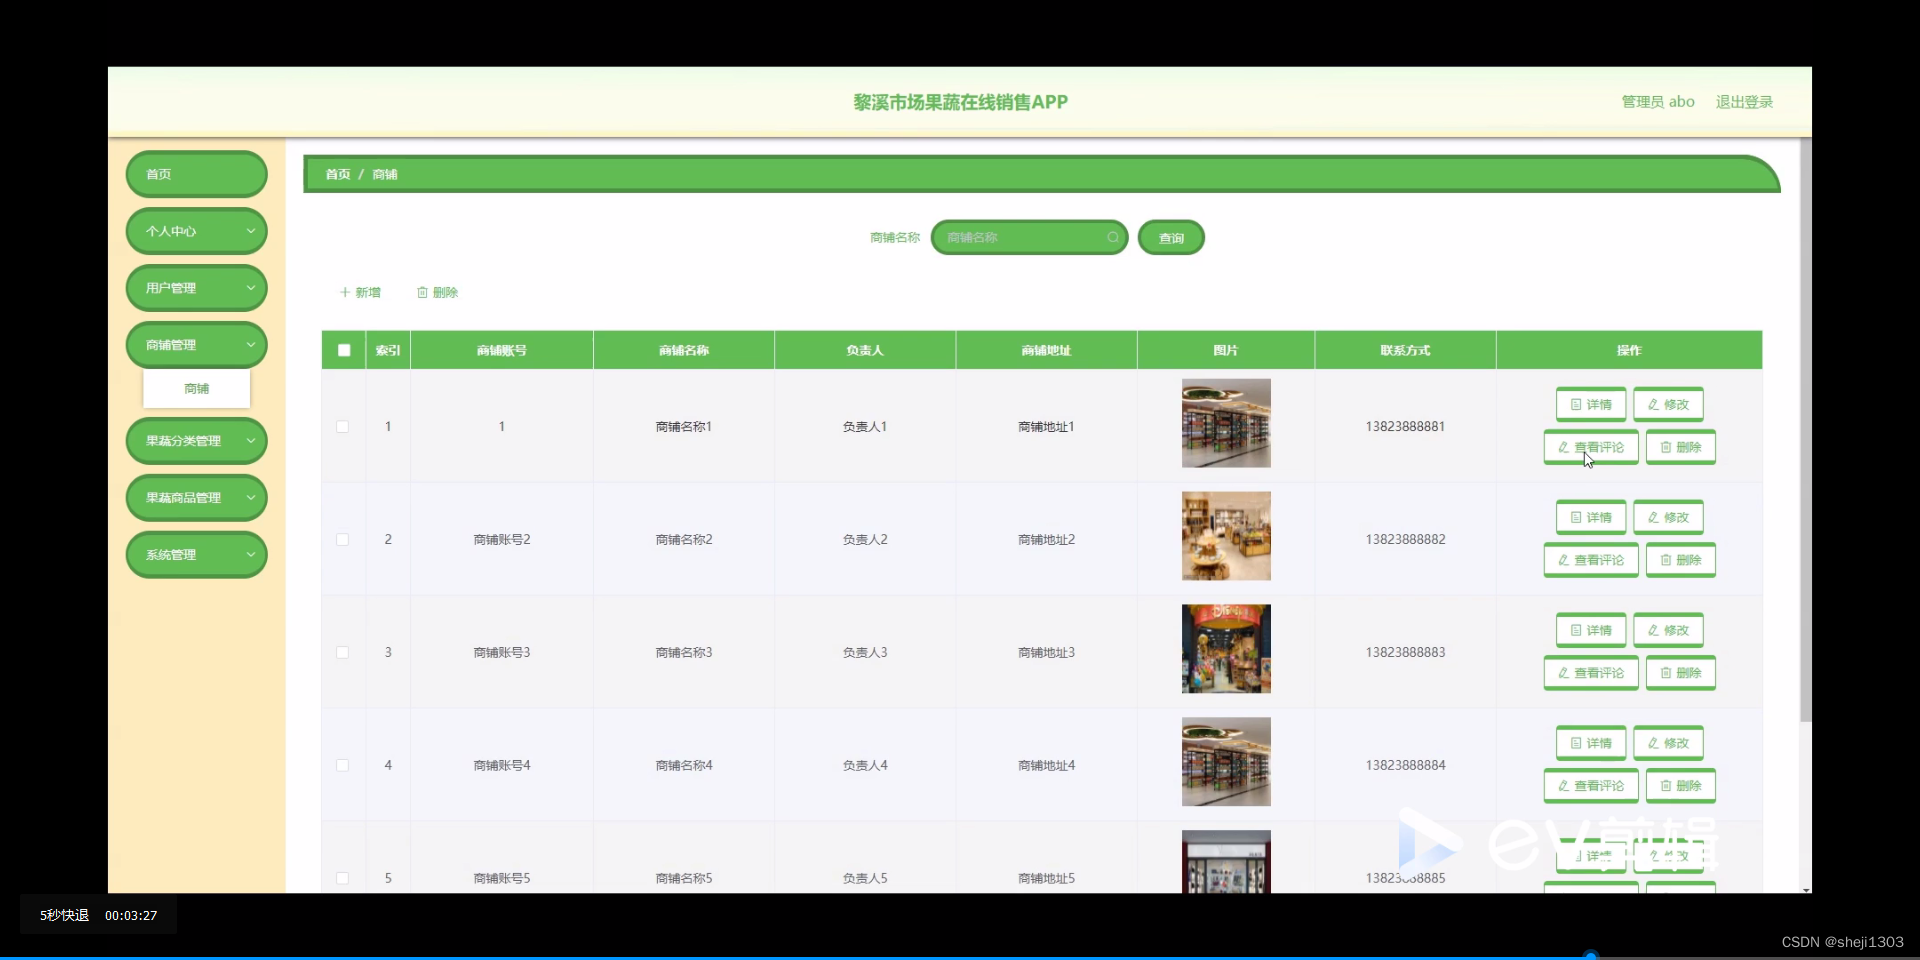Open the 商铺 submenu item

pyautogui.click(x=196, y=388)
